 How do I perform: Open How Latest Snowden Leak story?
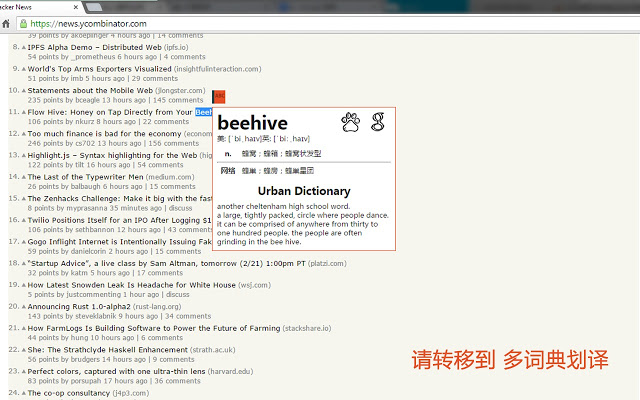[x=131, y=285]
